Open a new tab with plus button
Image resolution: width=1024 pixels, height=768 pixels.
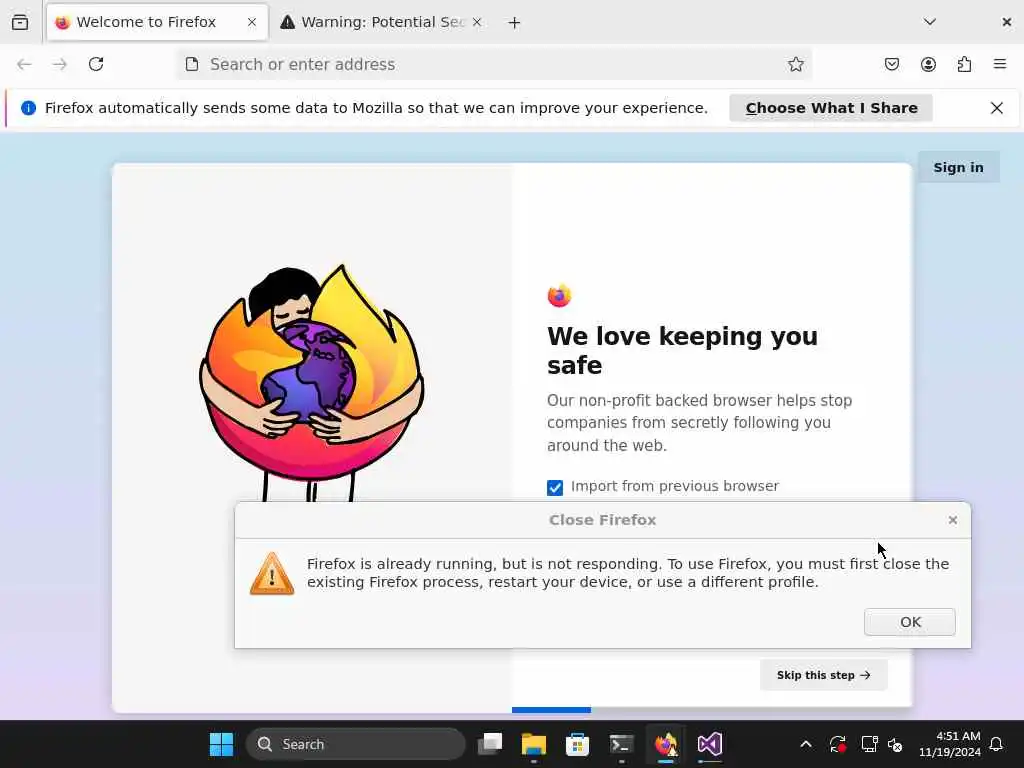[x=515, y=23]
